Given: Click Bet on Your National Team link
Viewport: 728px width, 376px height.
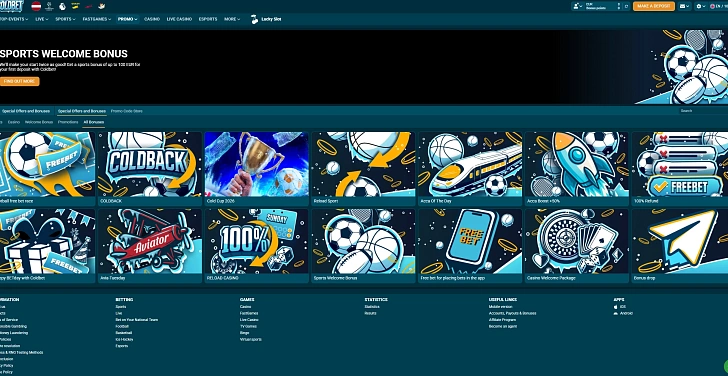Looking at the screenshot, I should [x=136, y=320].
